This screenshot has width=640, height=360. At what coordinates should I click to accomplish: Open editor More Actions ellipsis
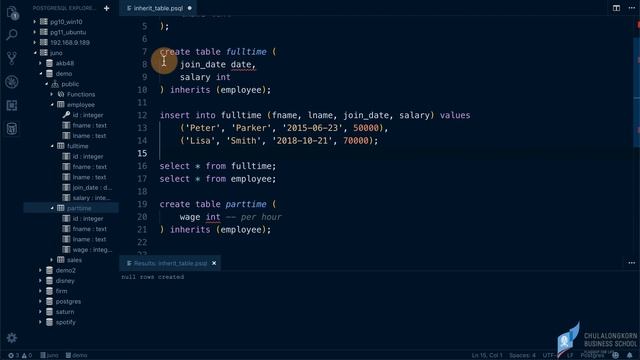(x=631, y=8)
